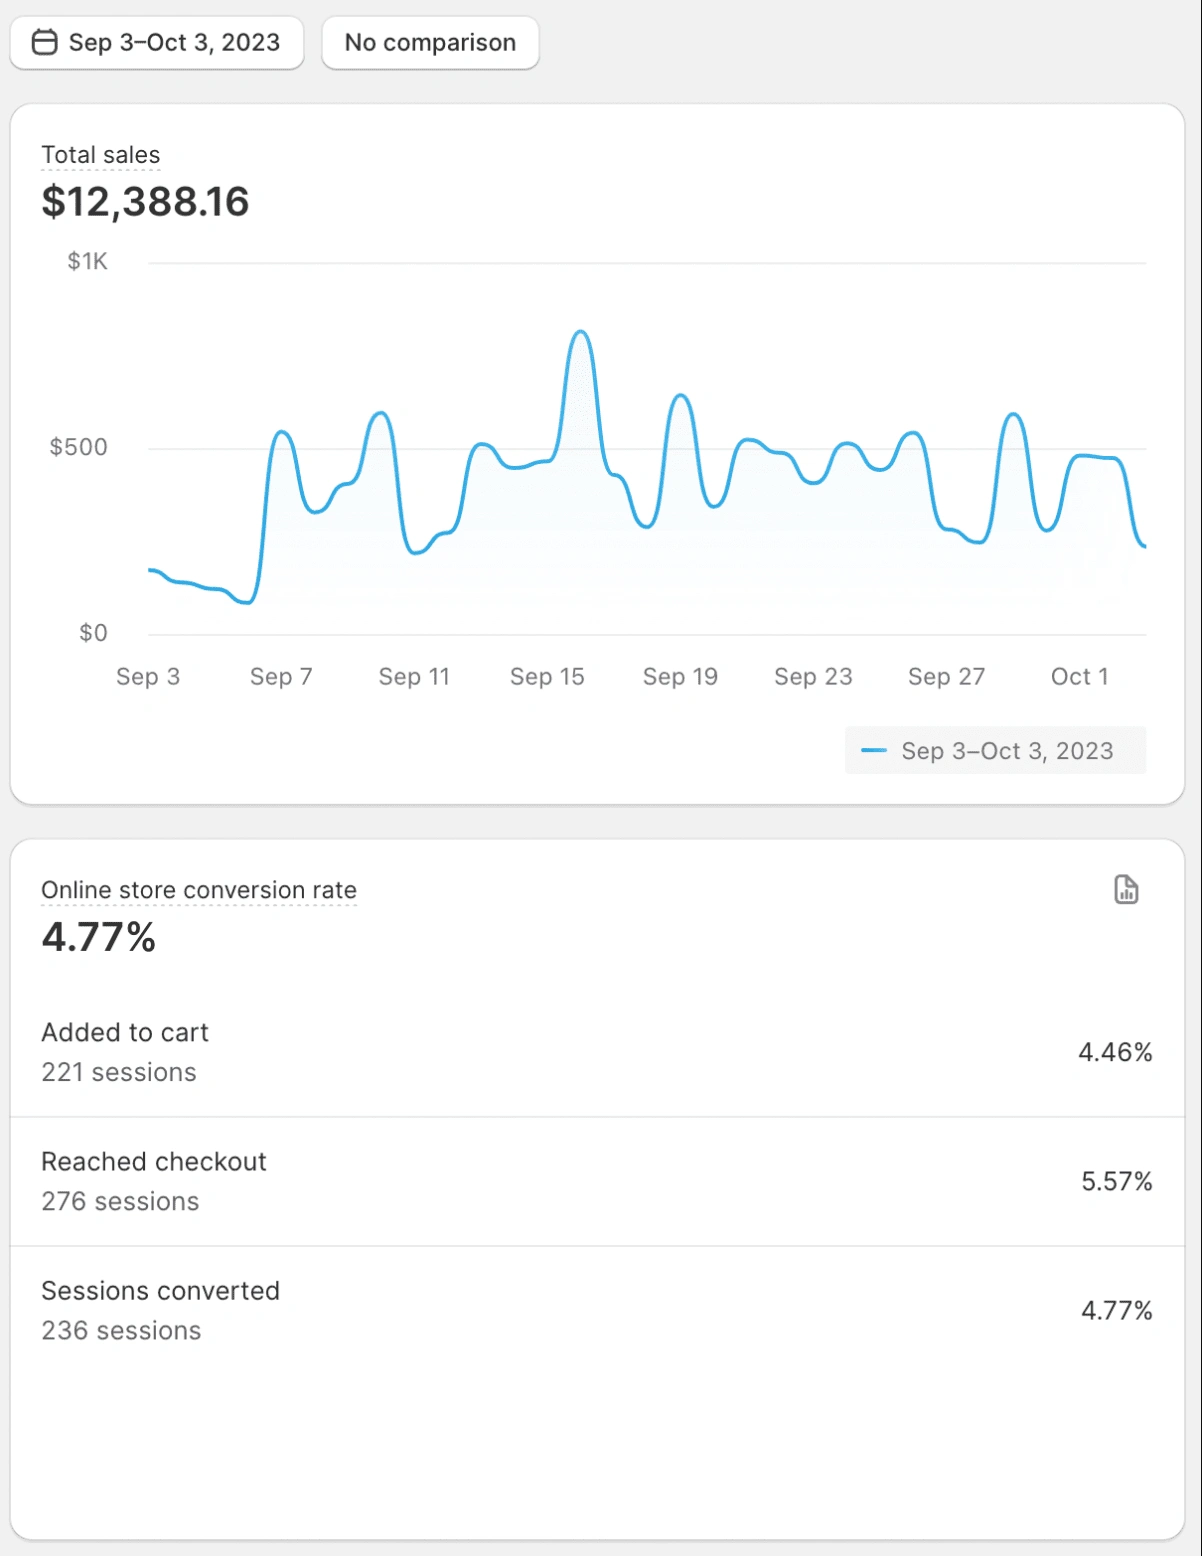The width and height of the screenshot is (1202, 1556).
Task: Click the blue legend line swatch
Action: tap(874, 751)
